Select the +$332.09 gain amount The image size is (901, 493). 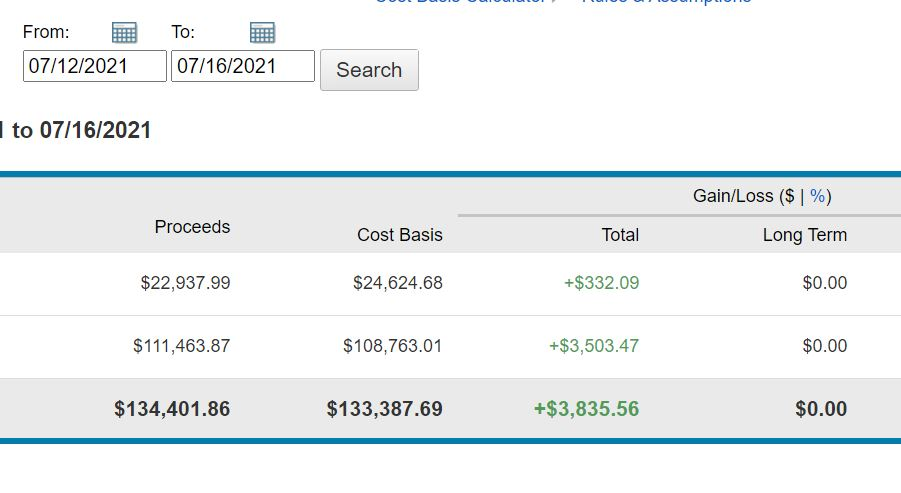pos(601,283)
